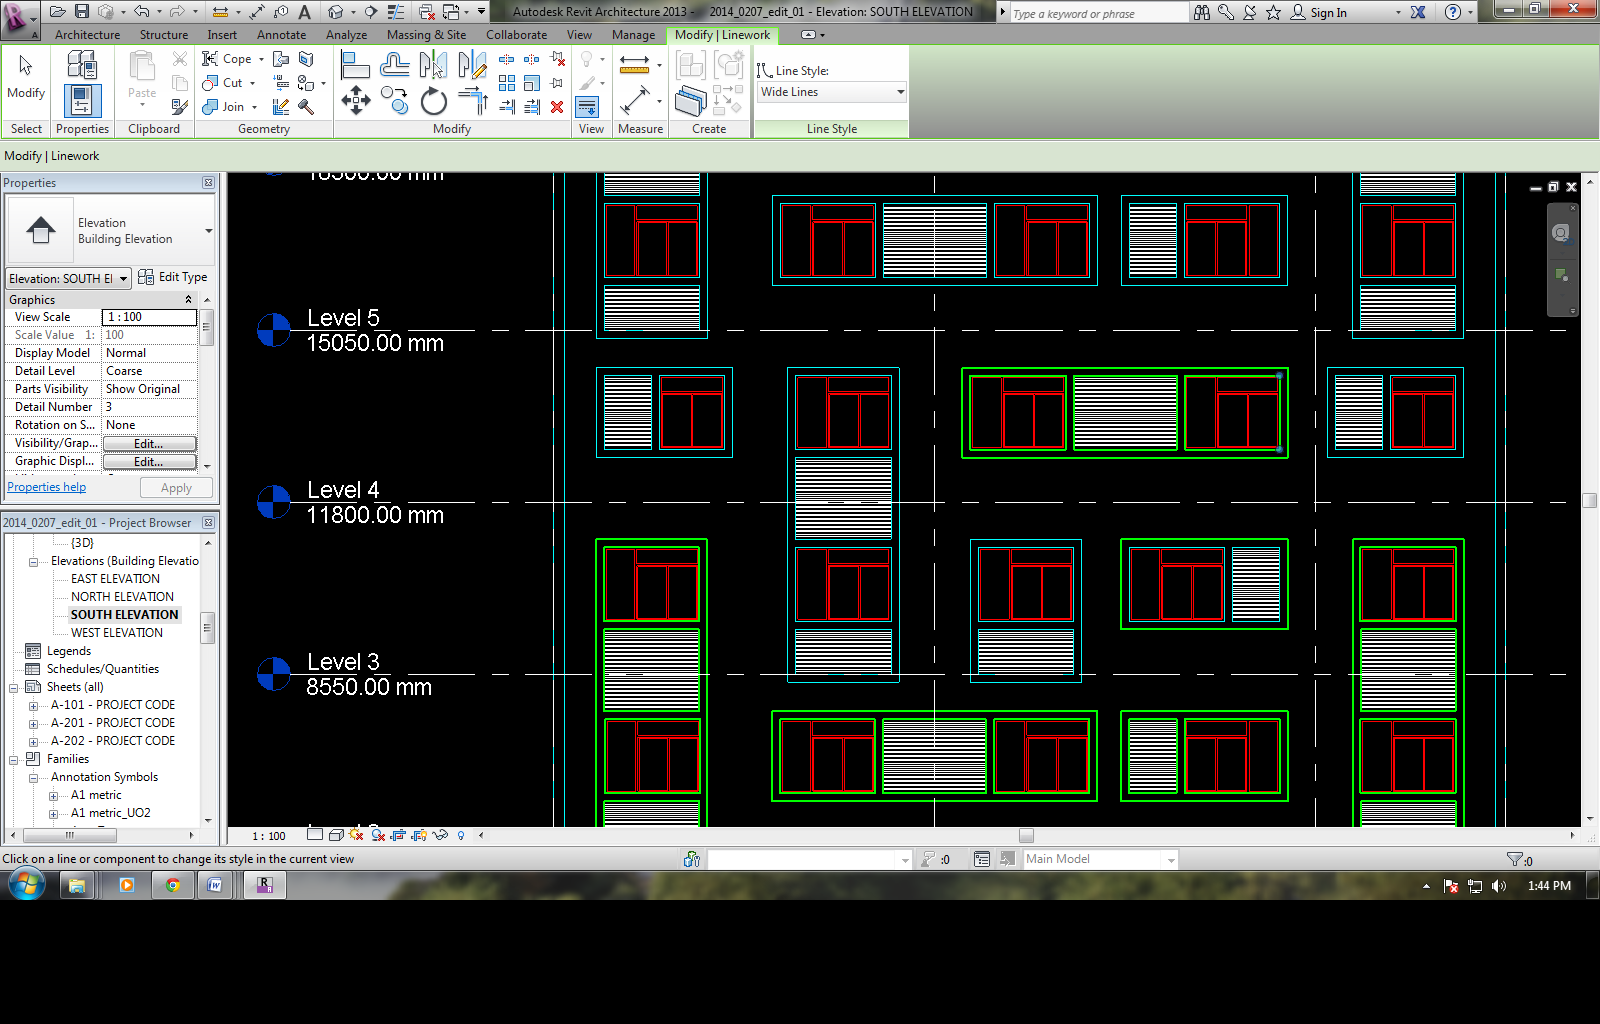This screenshot has width=1600, height=1024.
Task: Collapse the Elevations (Building Elevation) node
Action: point(34,562)
